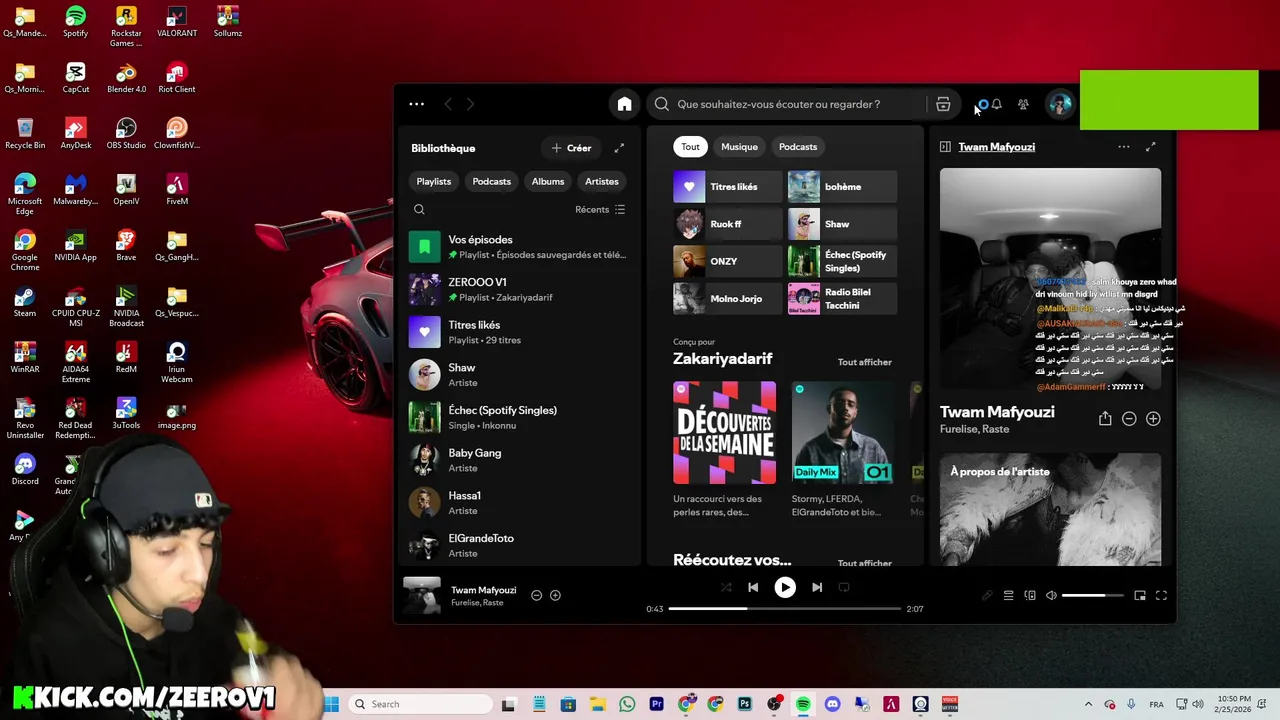Open the lyrics microphone icon
The height and width of the screenshot is (720, 1280).
(x=987, y=595)
